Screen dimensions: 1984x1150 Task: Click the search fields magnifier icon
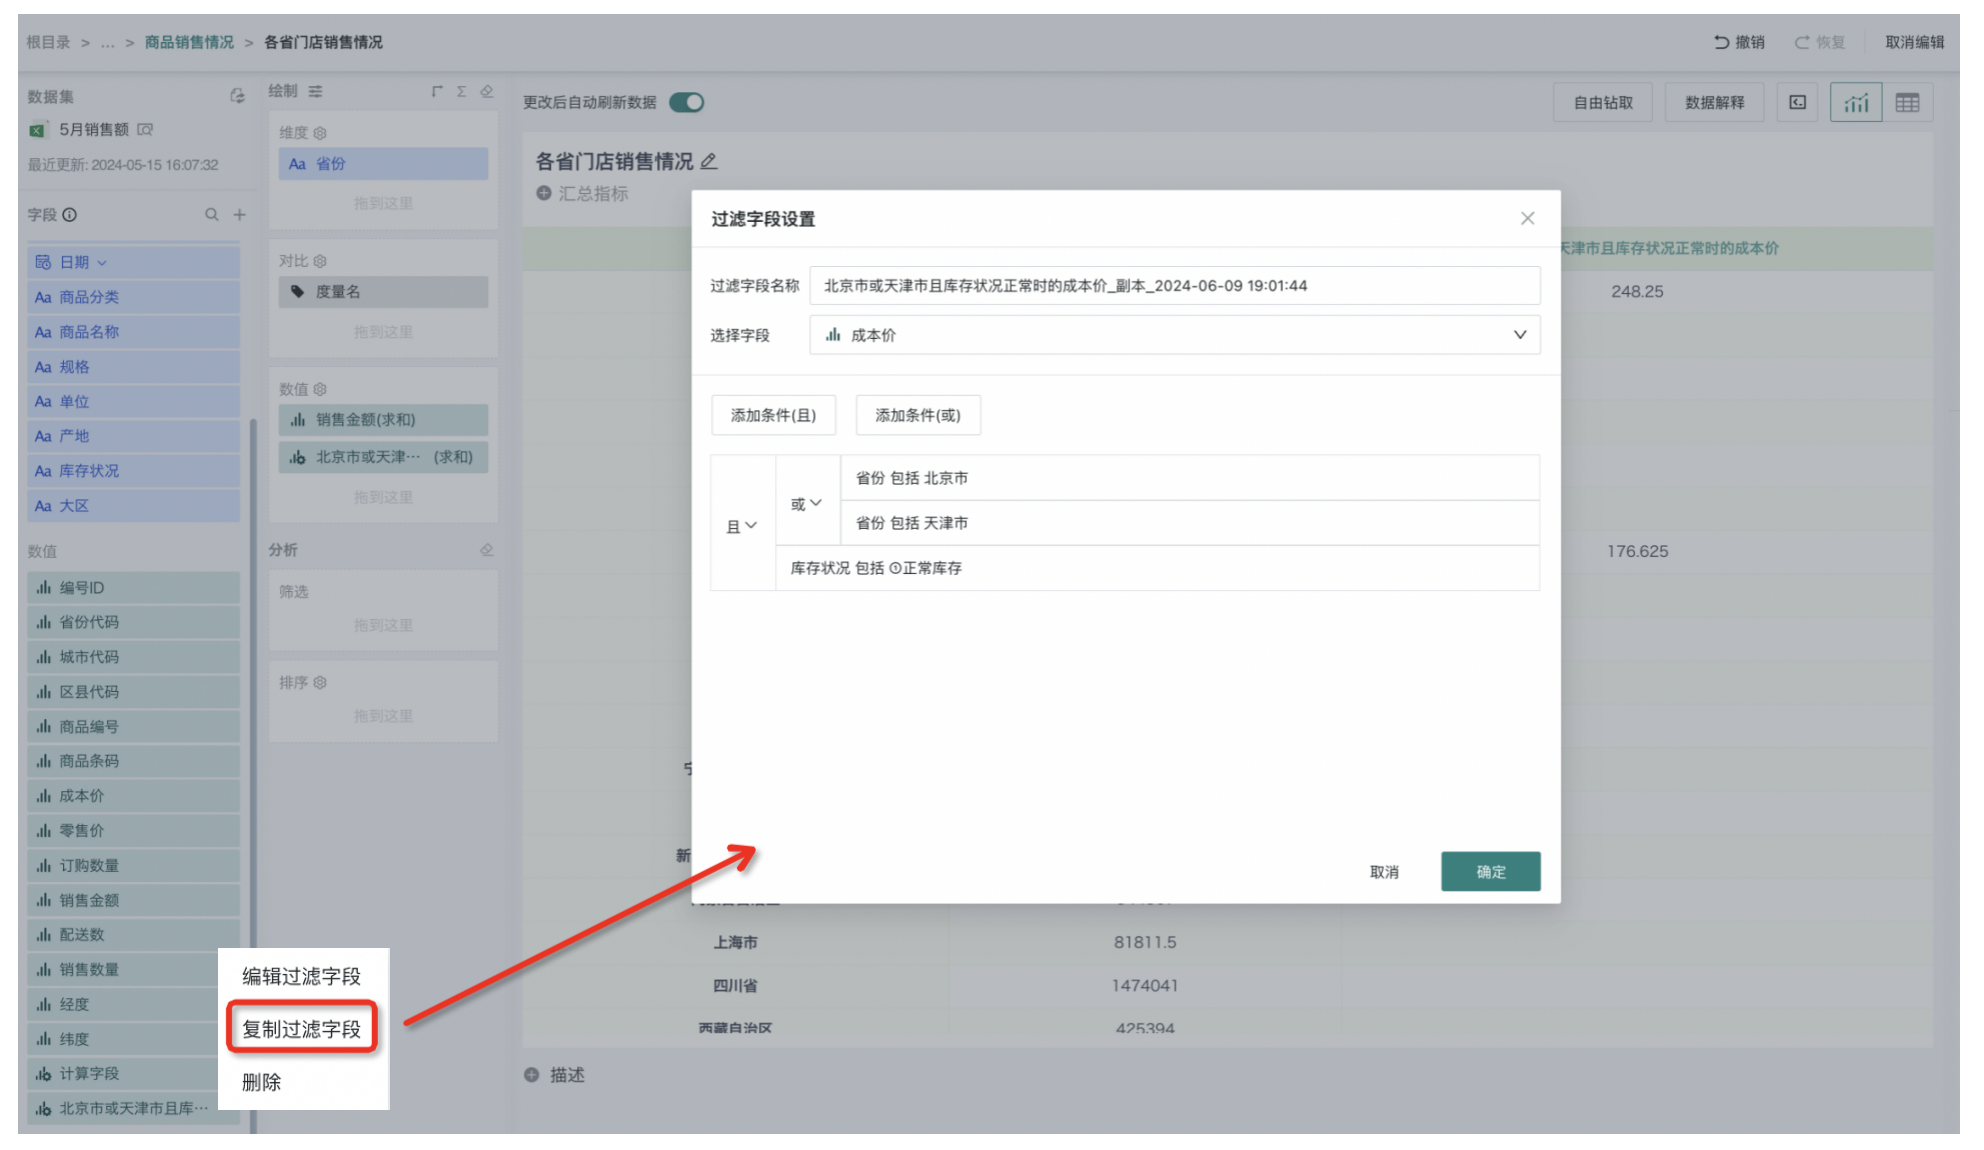211,215
